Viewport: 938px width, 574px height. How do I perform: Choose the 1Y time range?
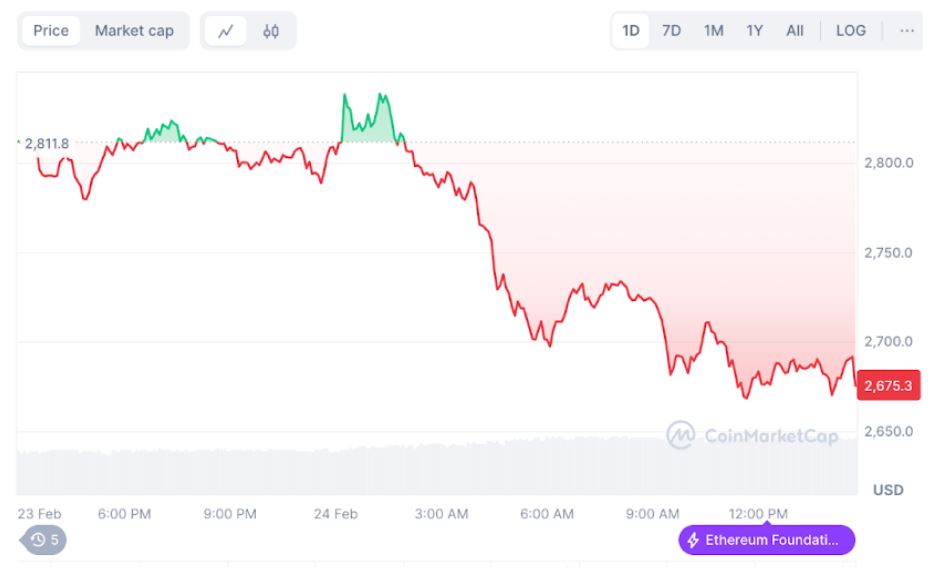click(754, 31)
